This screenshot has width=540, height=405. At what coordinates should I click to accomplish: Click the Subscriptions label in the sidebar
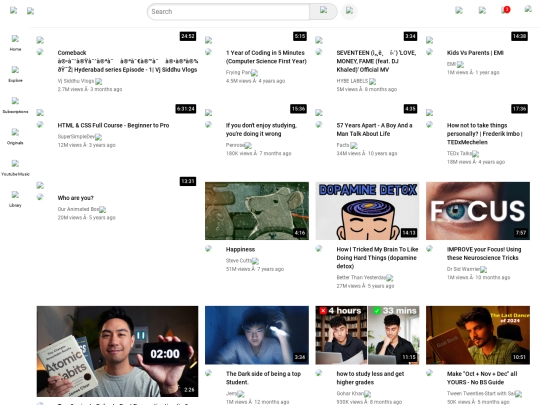(15, 112)
